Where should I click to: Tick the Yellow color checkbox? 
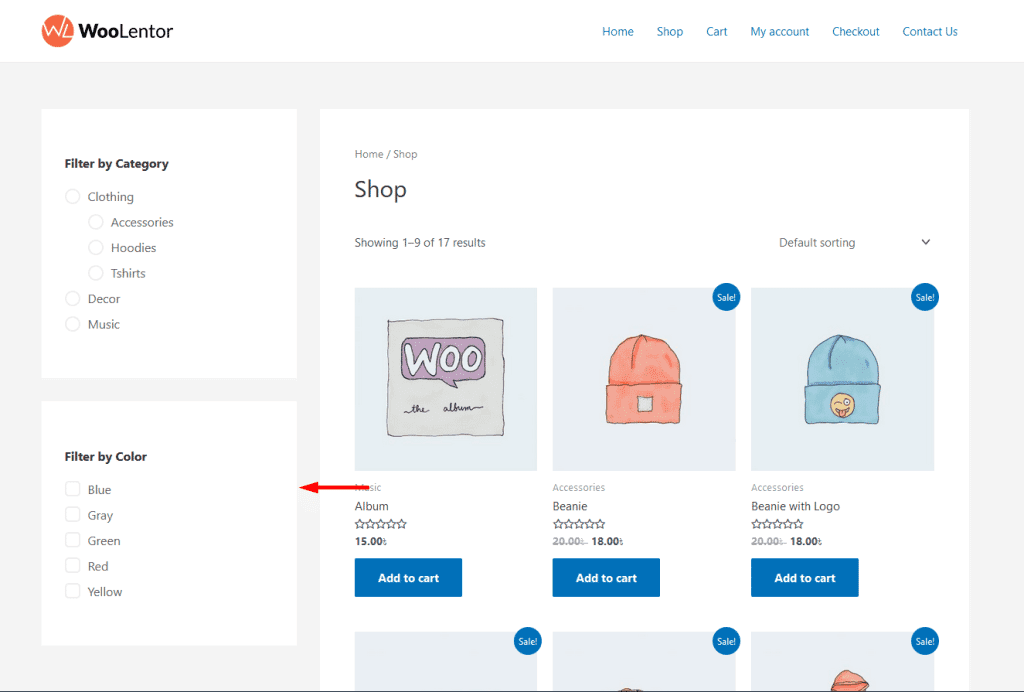(x=72, y=591)
